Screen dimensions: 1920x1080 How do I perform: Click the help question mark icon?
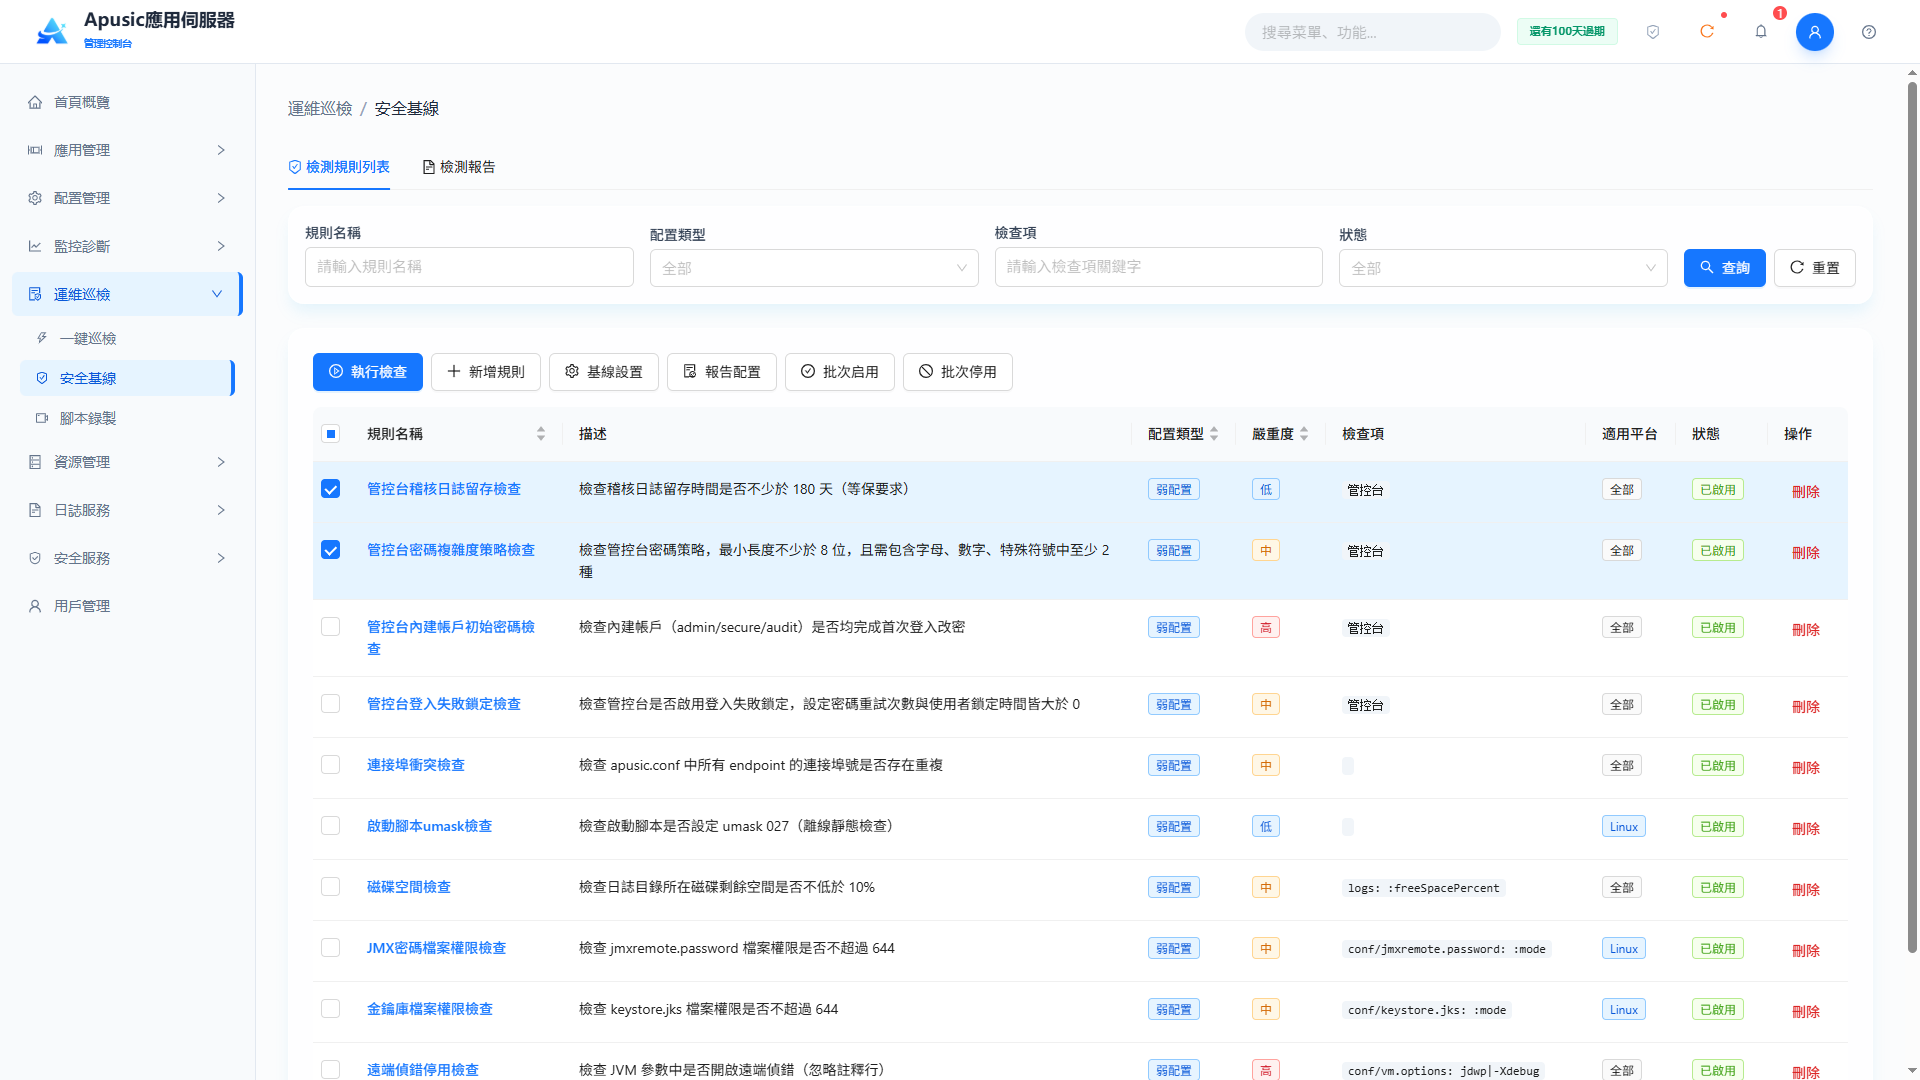[x=1869, y=32]
